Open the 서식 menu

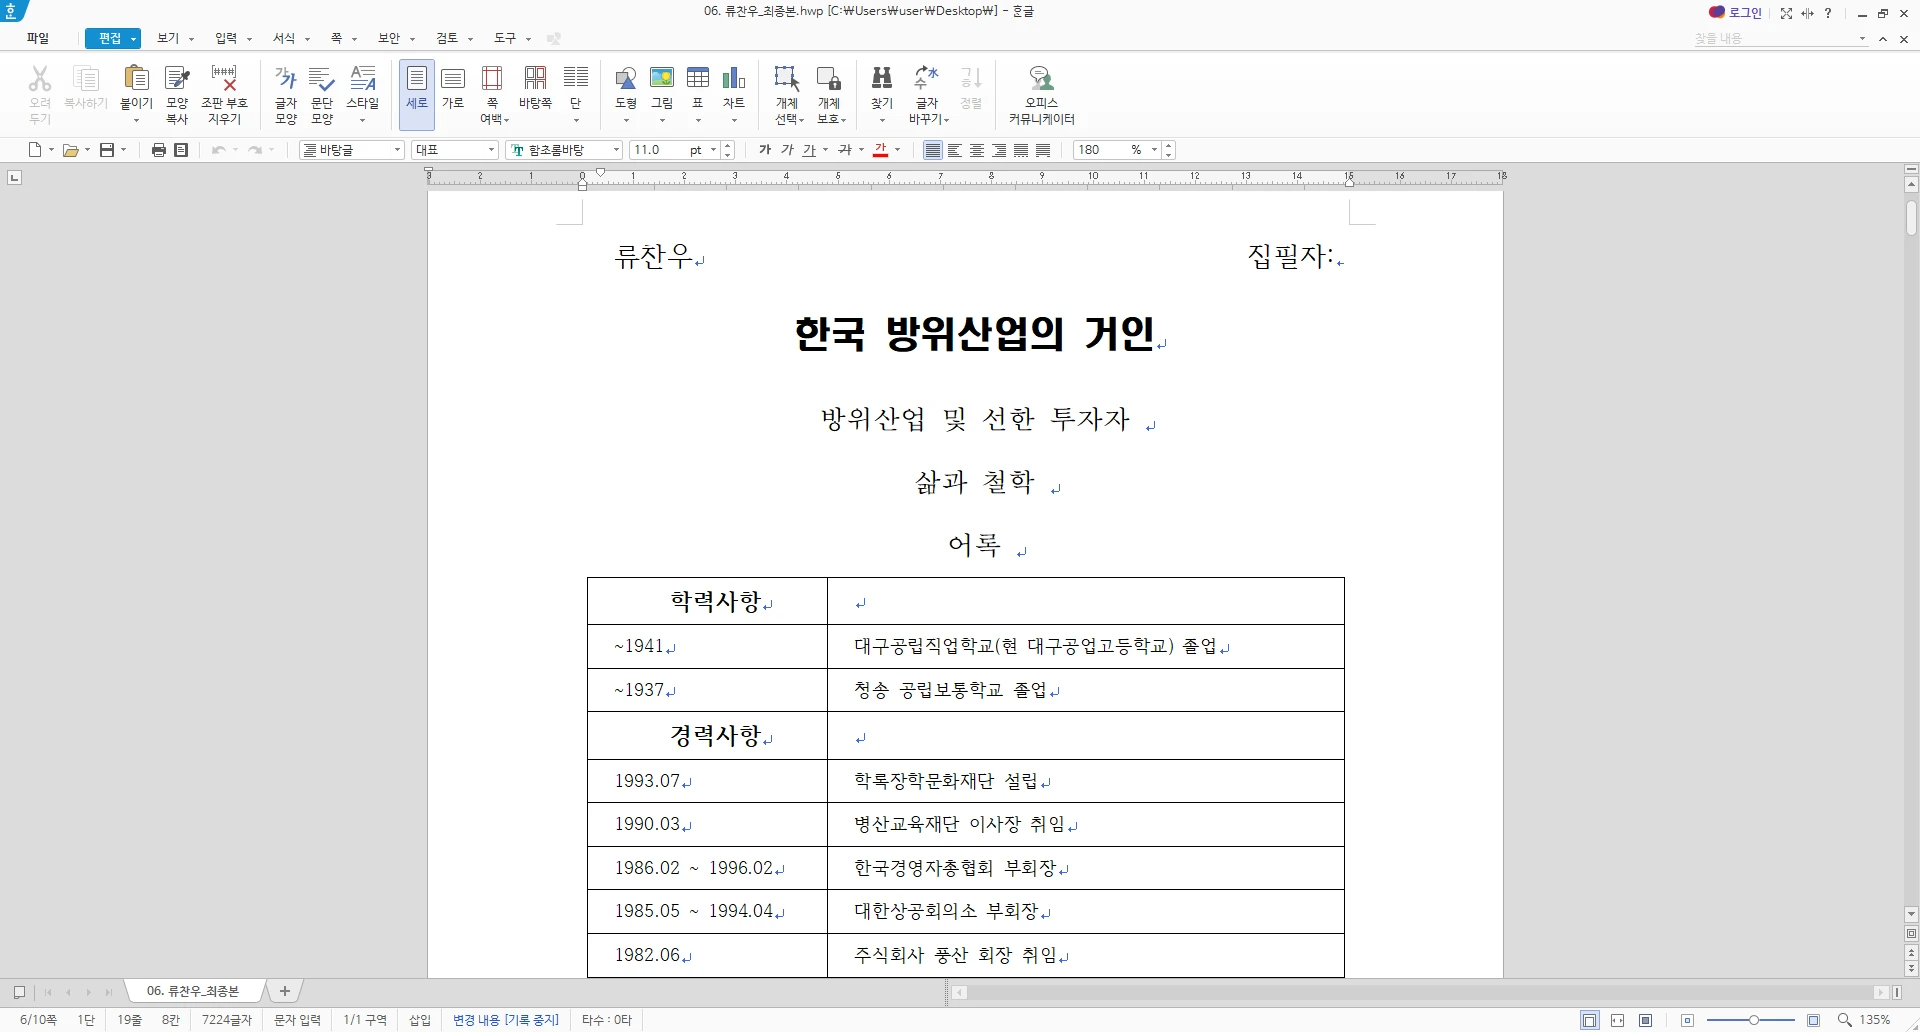click(x=284, y=38)
